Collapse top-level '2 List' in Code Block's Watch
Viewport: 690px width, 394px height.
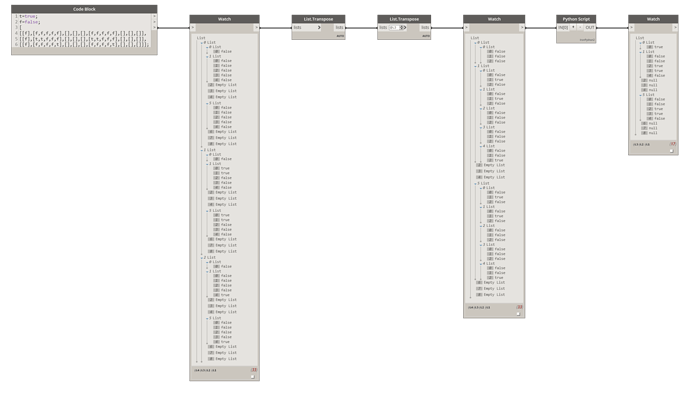[202, 258]
